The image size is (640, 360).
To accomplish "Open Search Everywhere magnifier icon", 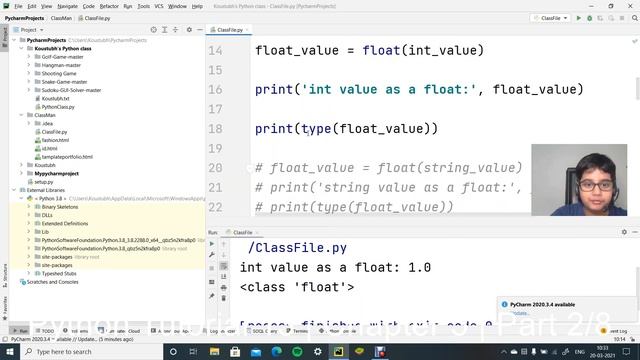I will 635,18.
